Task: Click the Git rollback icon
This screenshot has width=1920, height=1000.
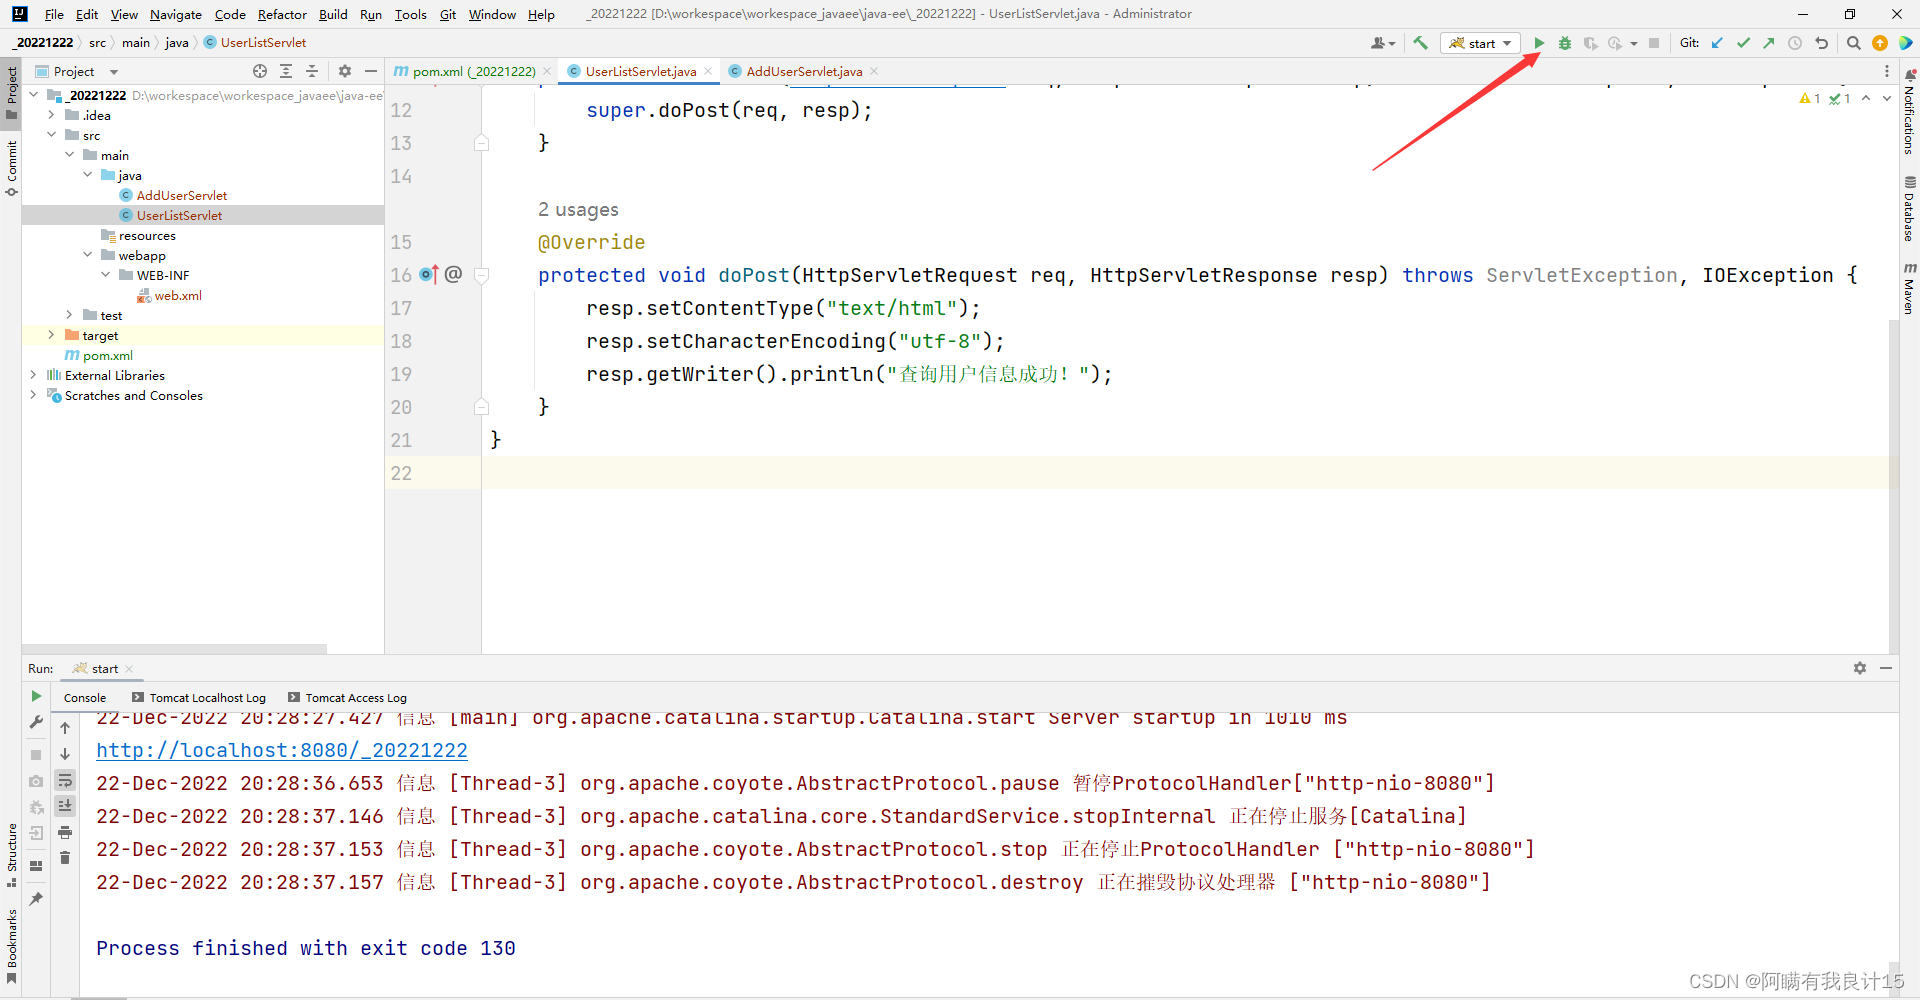Action: pos(1821,43)
